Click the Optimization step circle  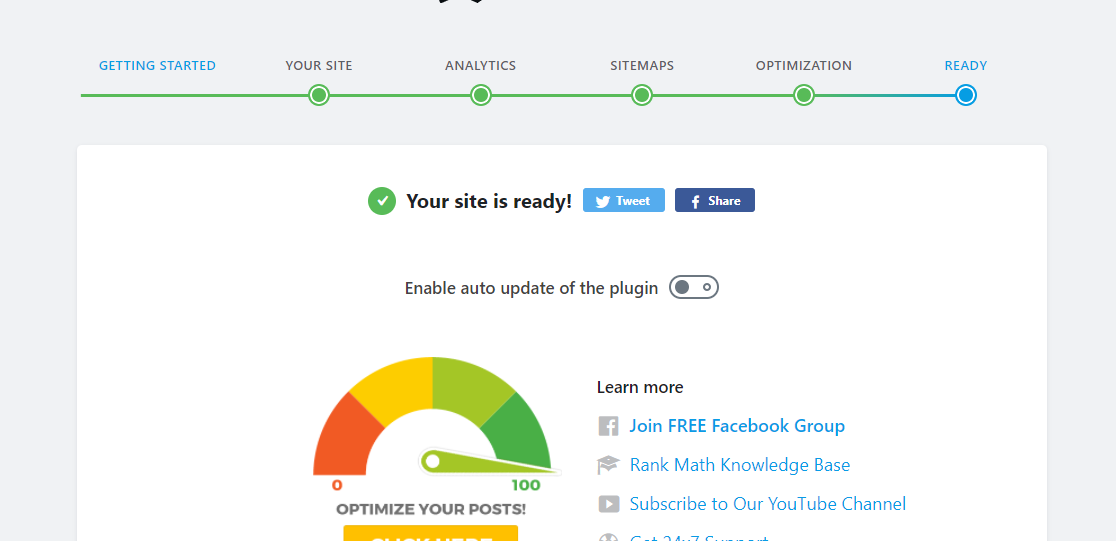point(804,95)
